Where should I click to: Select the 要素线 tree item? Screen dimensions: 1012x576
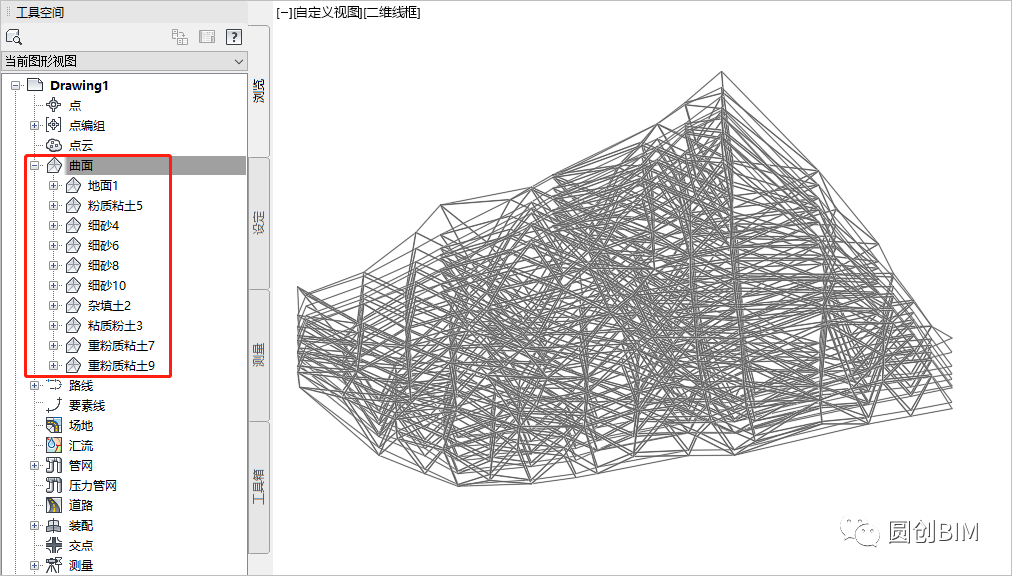[87, 406]
